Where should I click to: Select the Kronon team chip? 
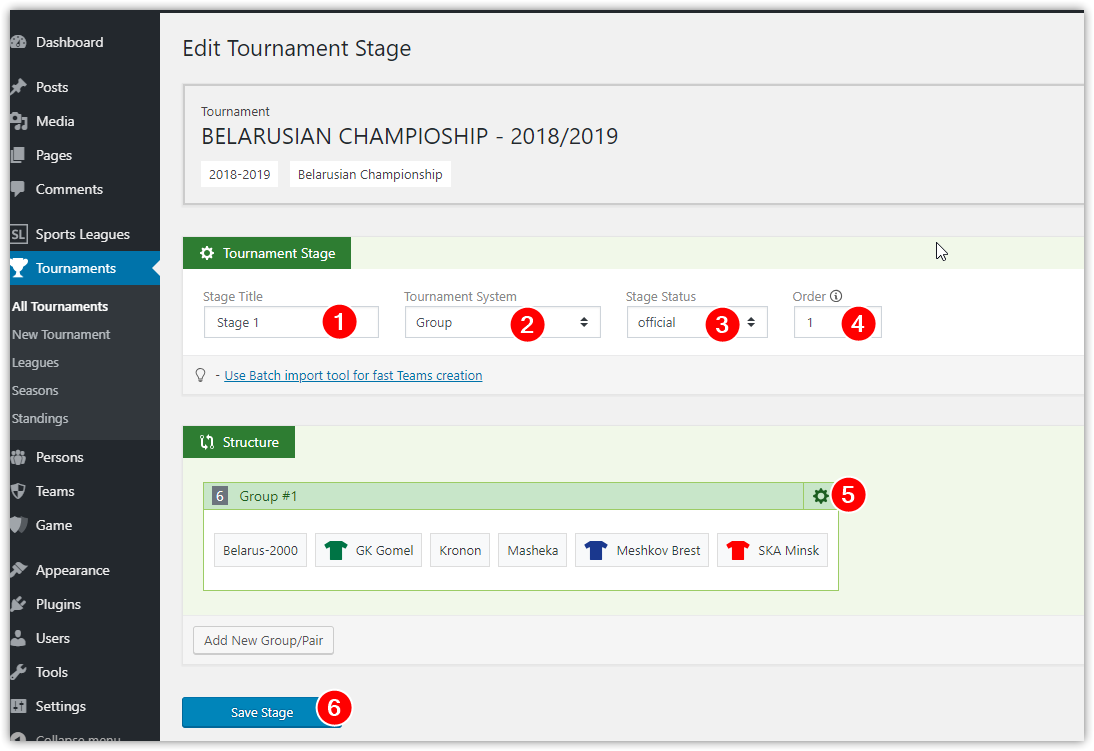[x=460, y=550]
